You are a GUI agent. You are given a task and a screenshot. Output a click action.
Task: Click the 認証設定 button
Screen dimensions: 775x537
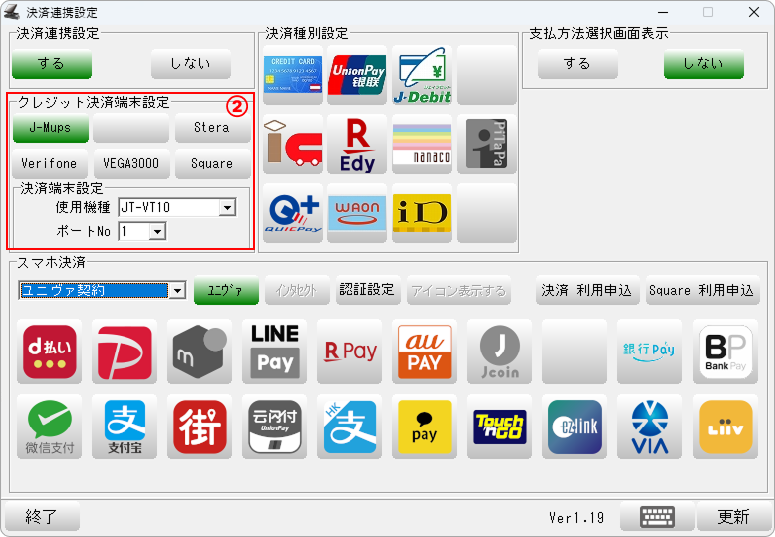368,290
